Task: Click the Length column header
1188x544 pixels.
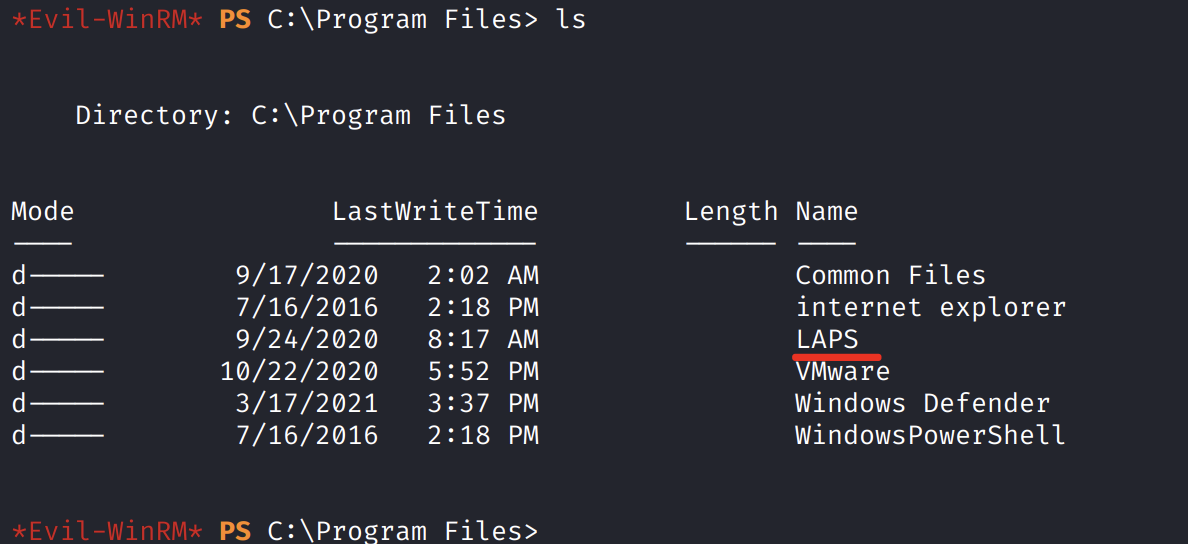Action: pyautogui.click(x=730, y=211)
